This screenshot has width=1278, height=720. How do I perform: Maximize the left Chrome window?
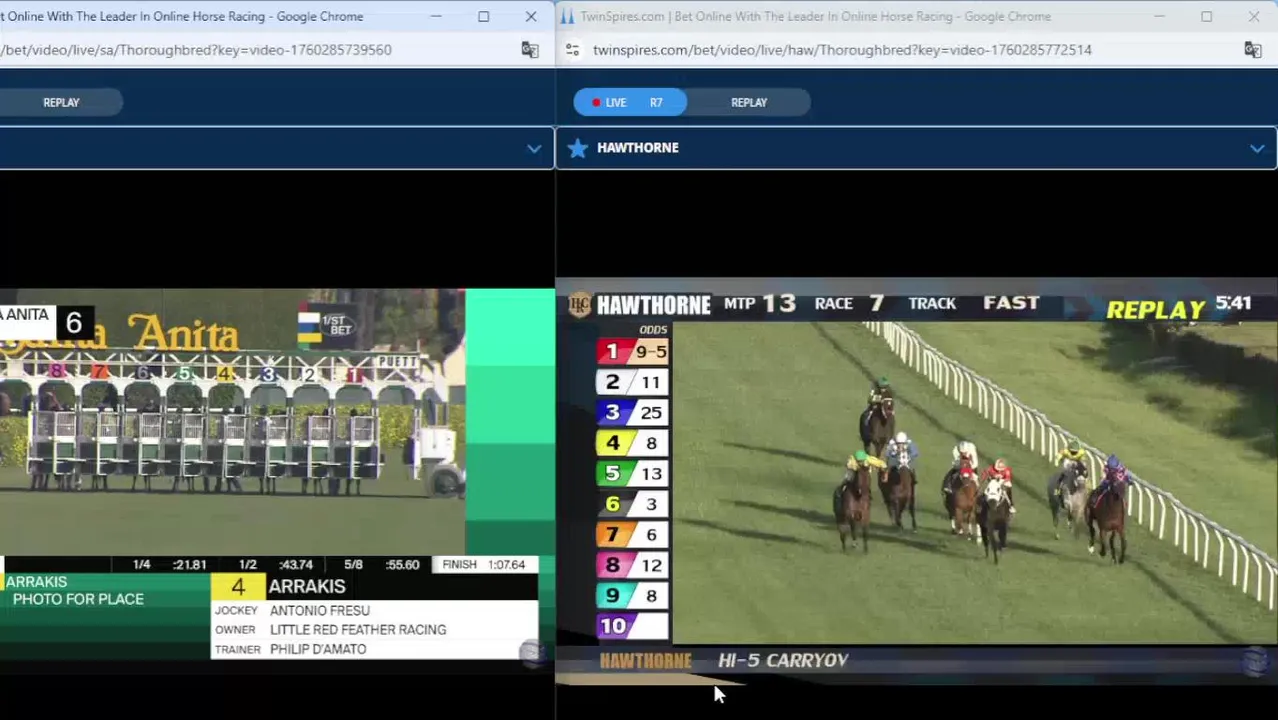(x=483, y=16)
